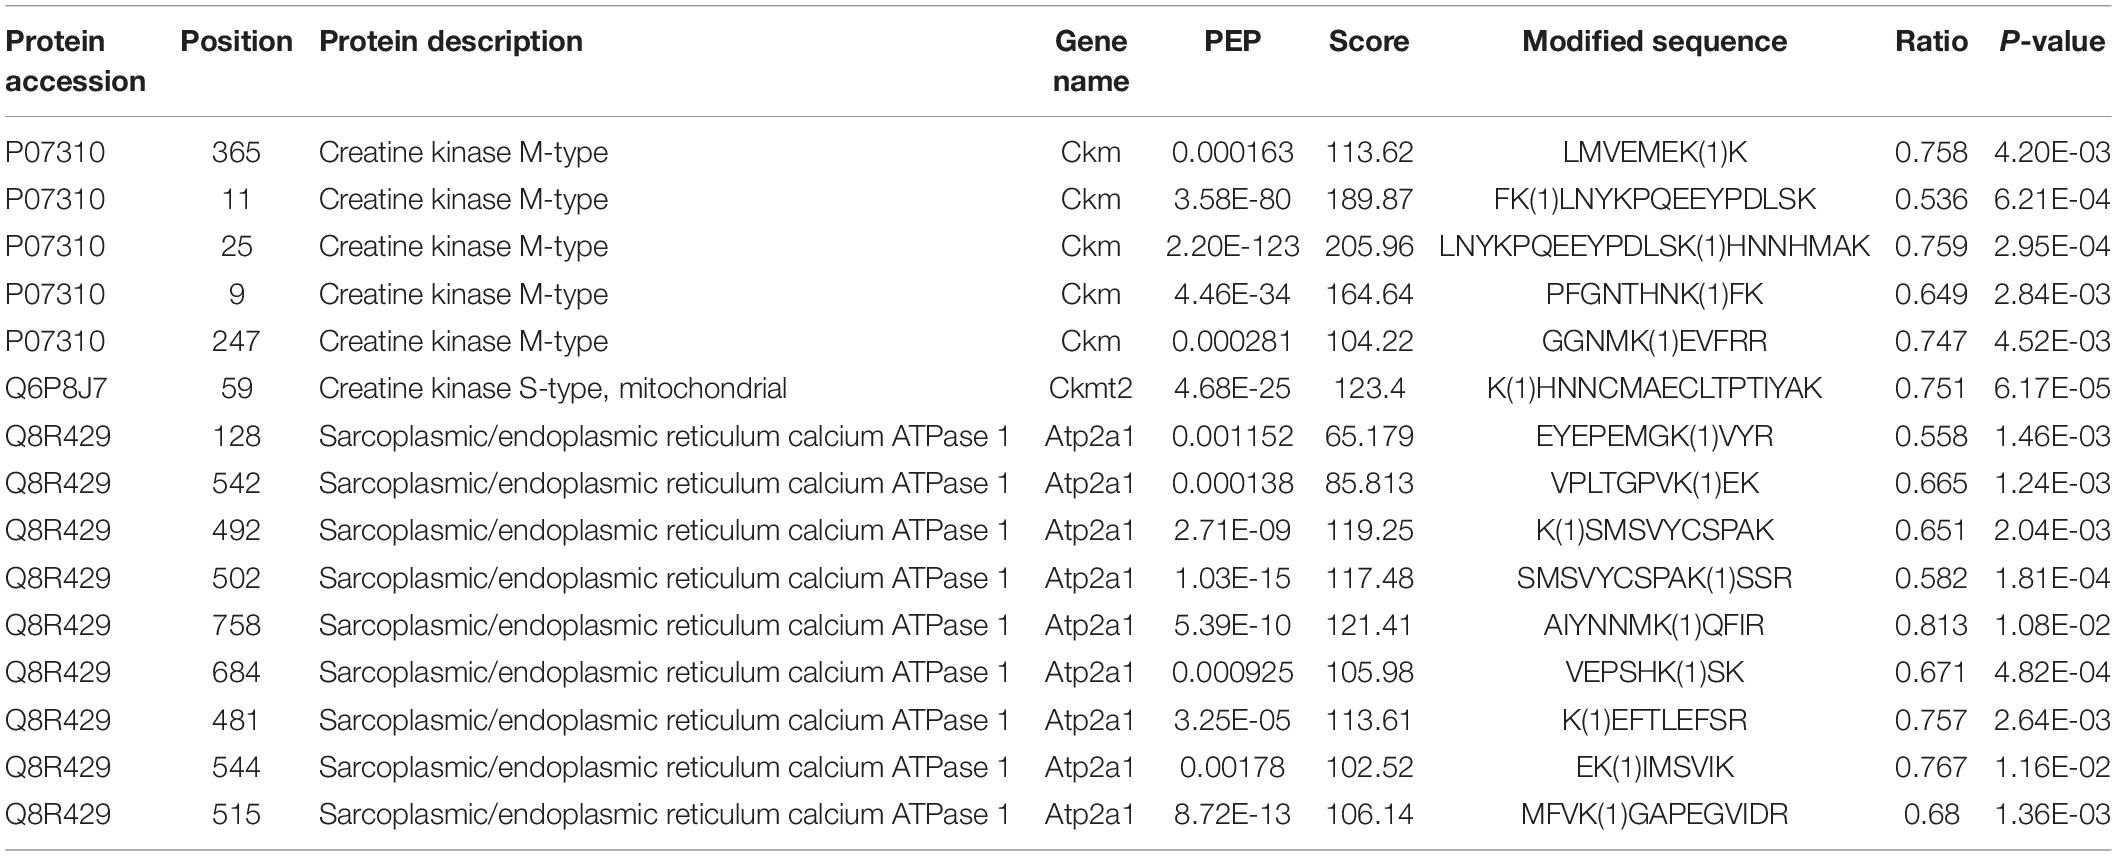Image resolution: width=2117 pixels, height=856 pixels.
Task: Select the Position column header
Action: 236,41
